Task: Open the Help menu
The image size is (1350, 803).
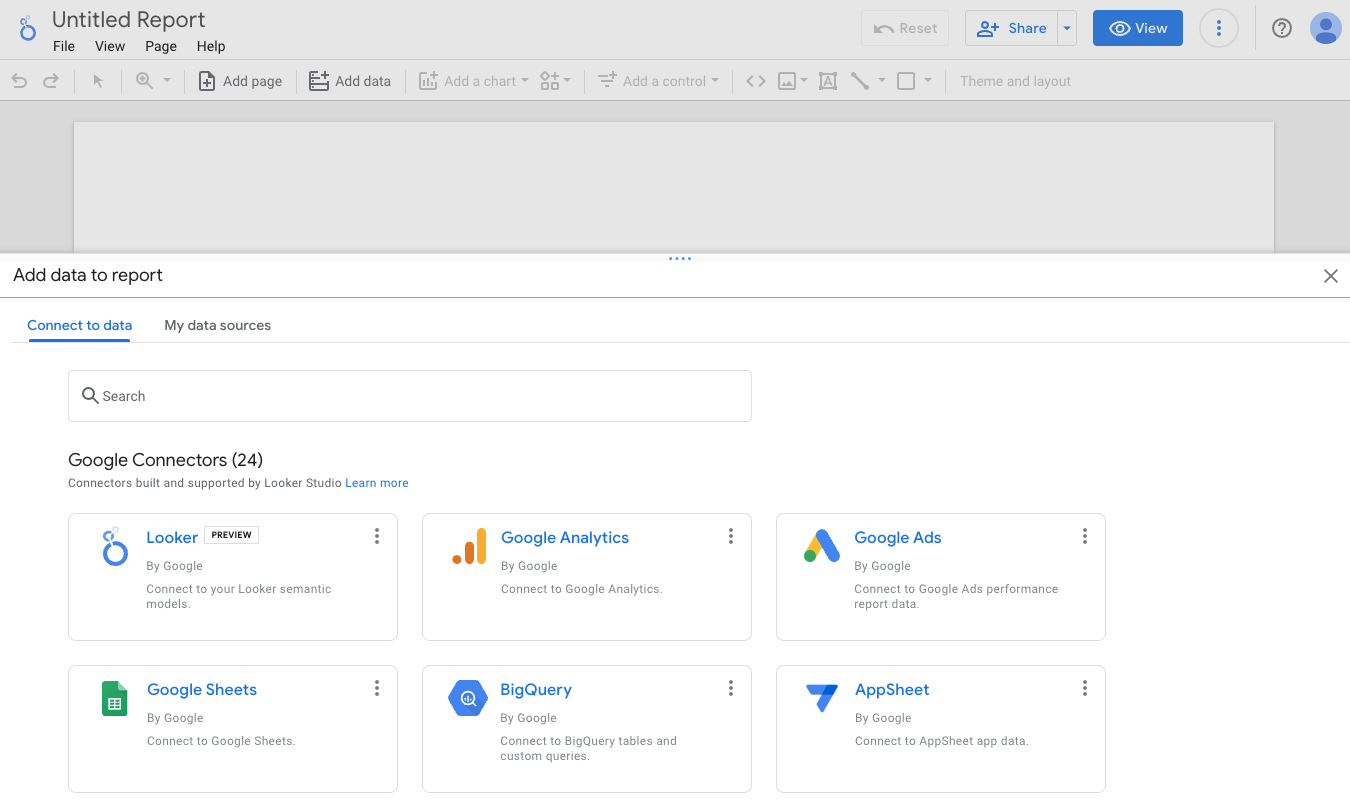Action: click(x=211, y=46)
